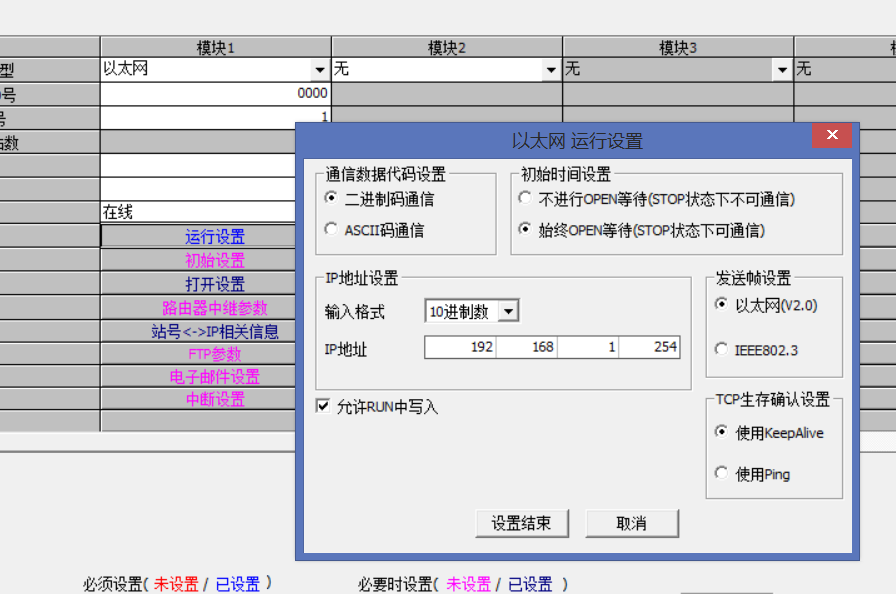Close the 以太网 运行设置 dialog
The image size is (896, 594).
click(x=831, y=136)
